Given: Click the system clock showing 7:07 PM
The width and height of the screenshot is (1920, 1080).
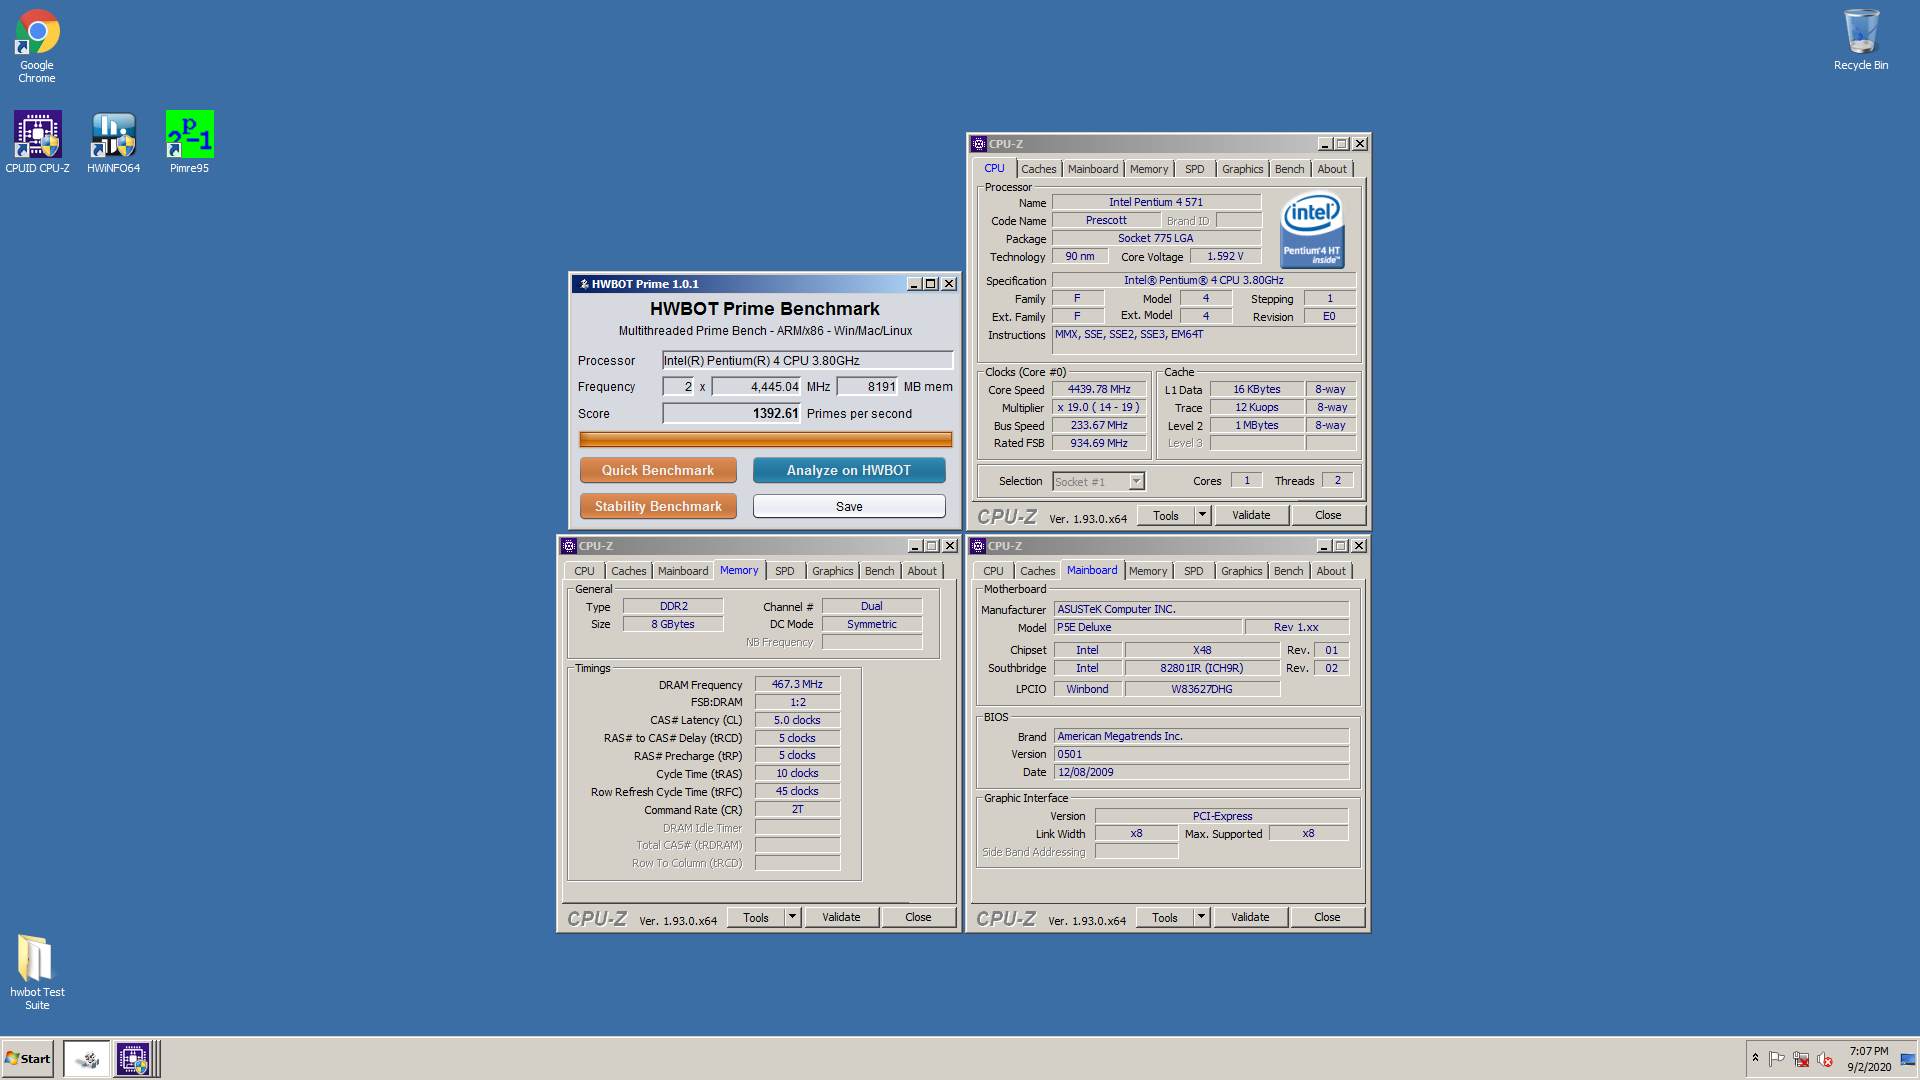Looking at the screenshot, I should (1868, 1059).
